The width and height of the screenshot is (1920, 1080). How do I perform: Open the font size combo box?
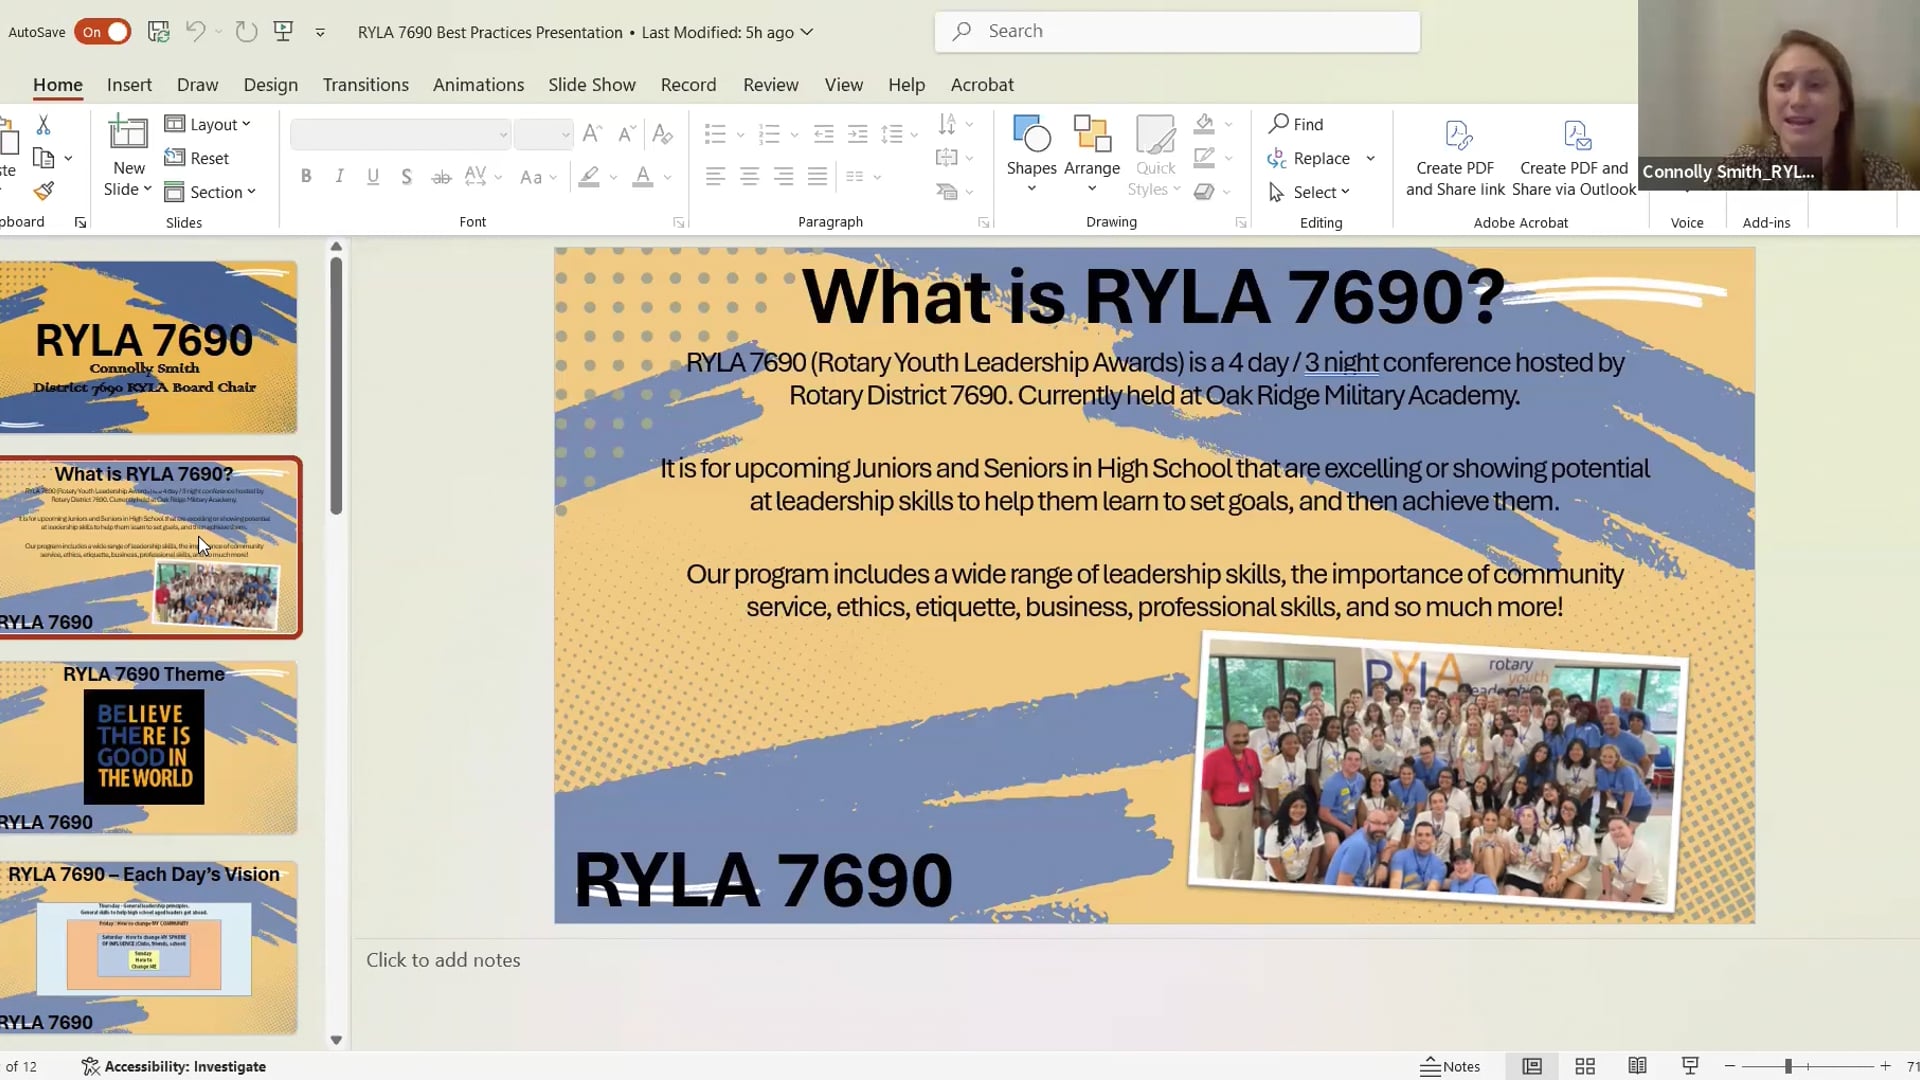click(x=543, y=134)
